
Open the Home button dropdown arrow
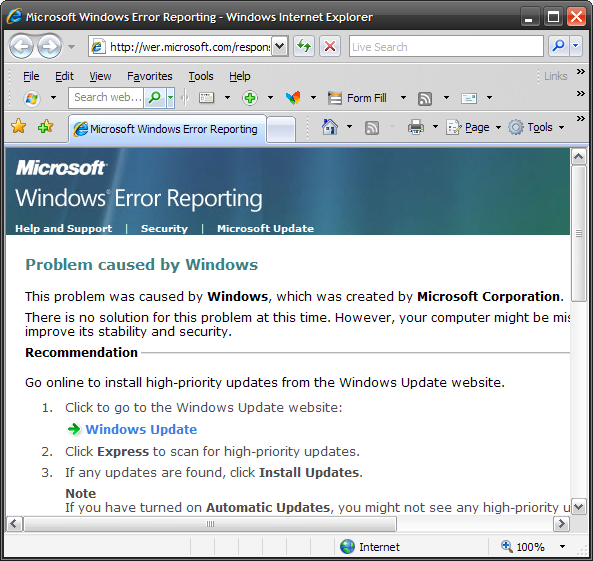pyautogui.click(x=349, y=127)
